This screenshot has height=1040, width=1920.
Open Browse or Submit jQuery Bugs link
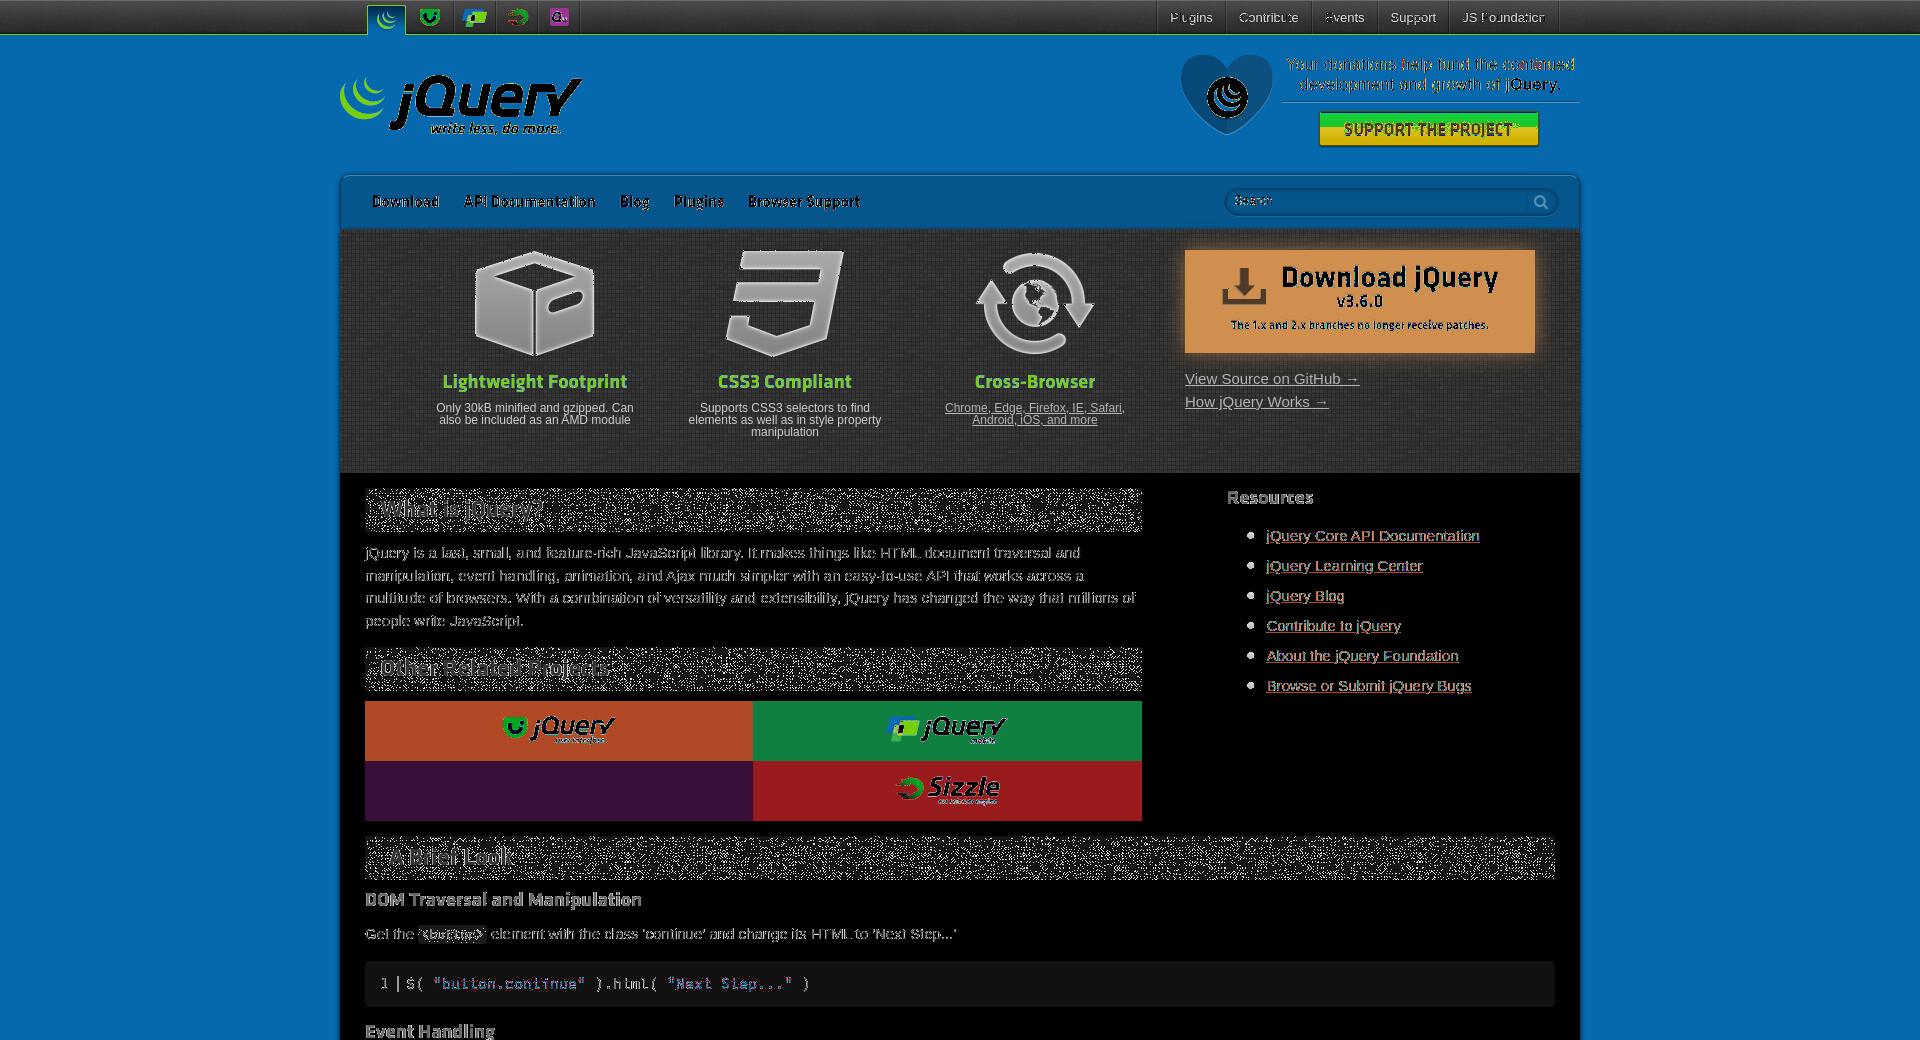pos(1368,686)
